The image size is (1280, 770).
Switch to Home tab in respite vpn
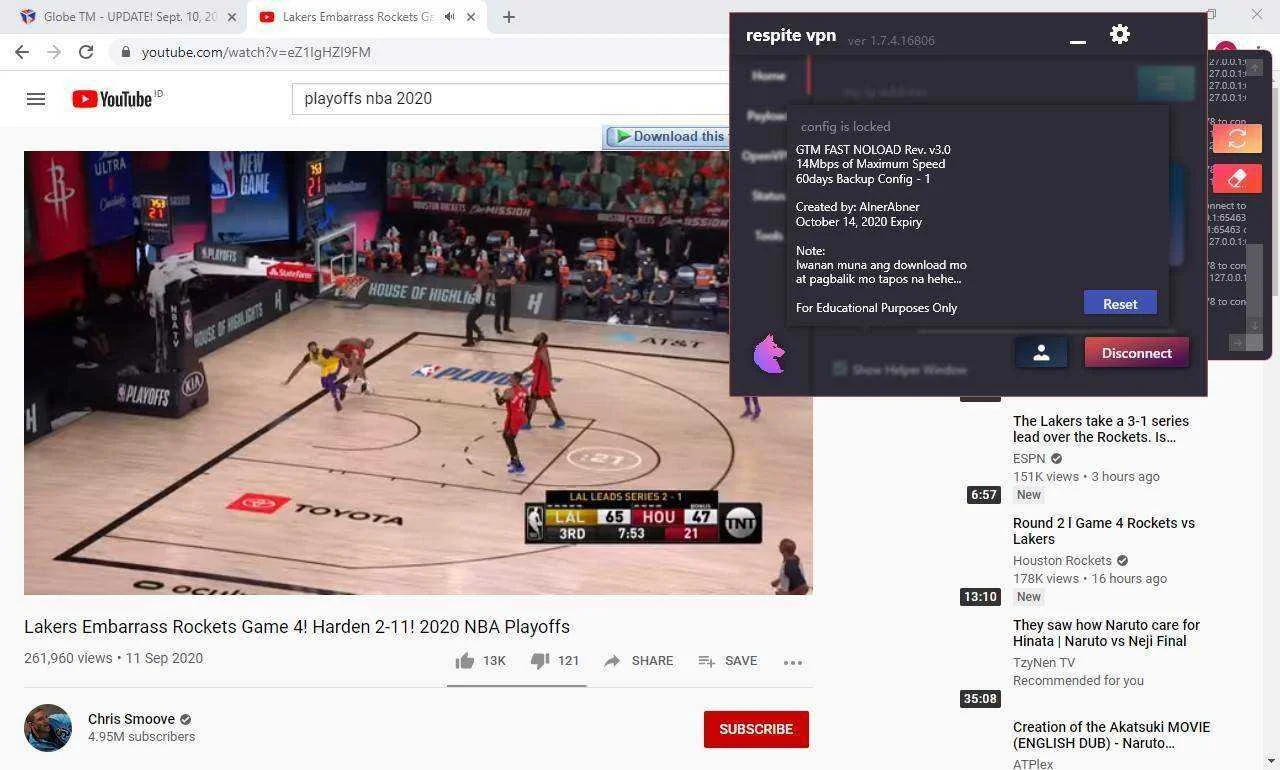click(769, 76)
